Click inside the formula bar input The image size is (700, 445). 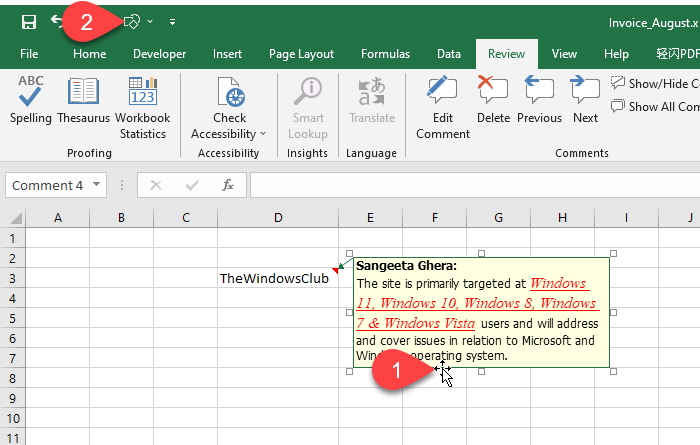coord(470,185)
